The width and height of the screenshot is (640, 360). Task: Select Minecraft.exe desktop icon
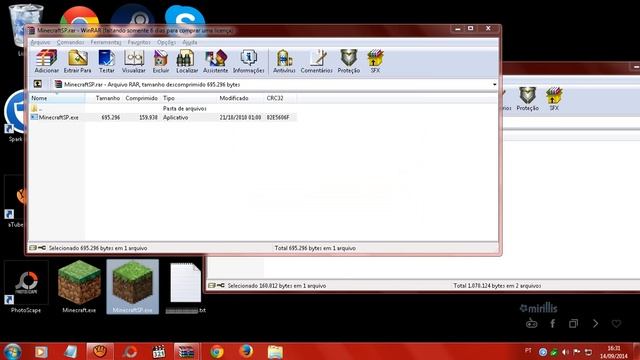(79, 287)
